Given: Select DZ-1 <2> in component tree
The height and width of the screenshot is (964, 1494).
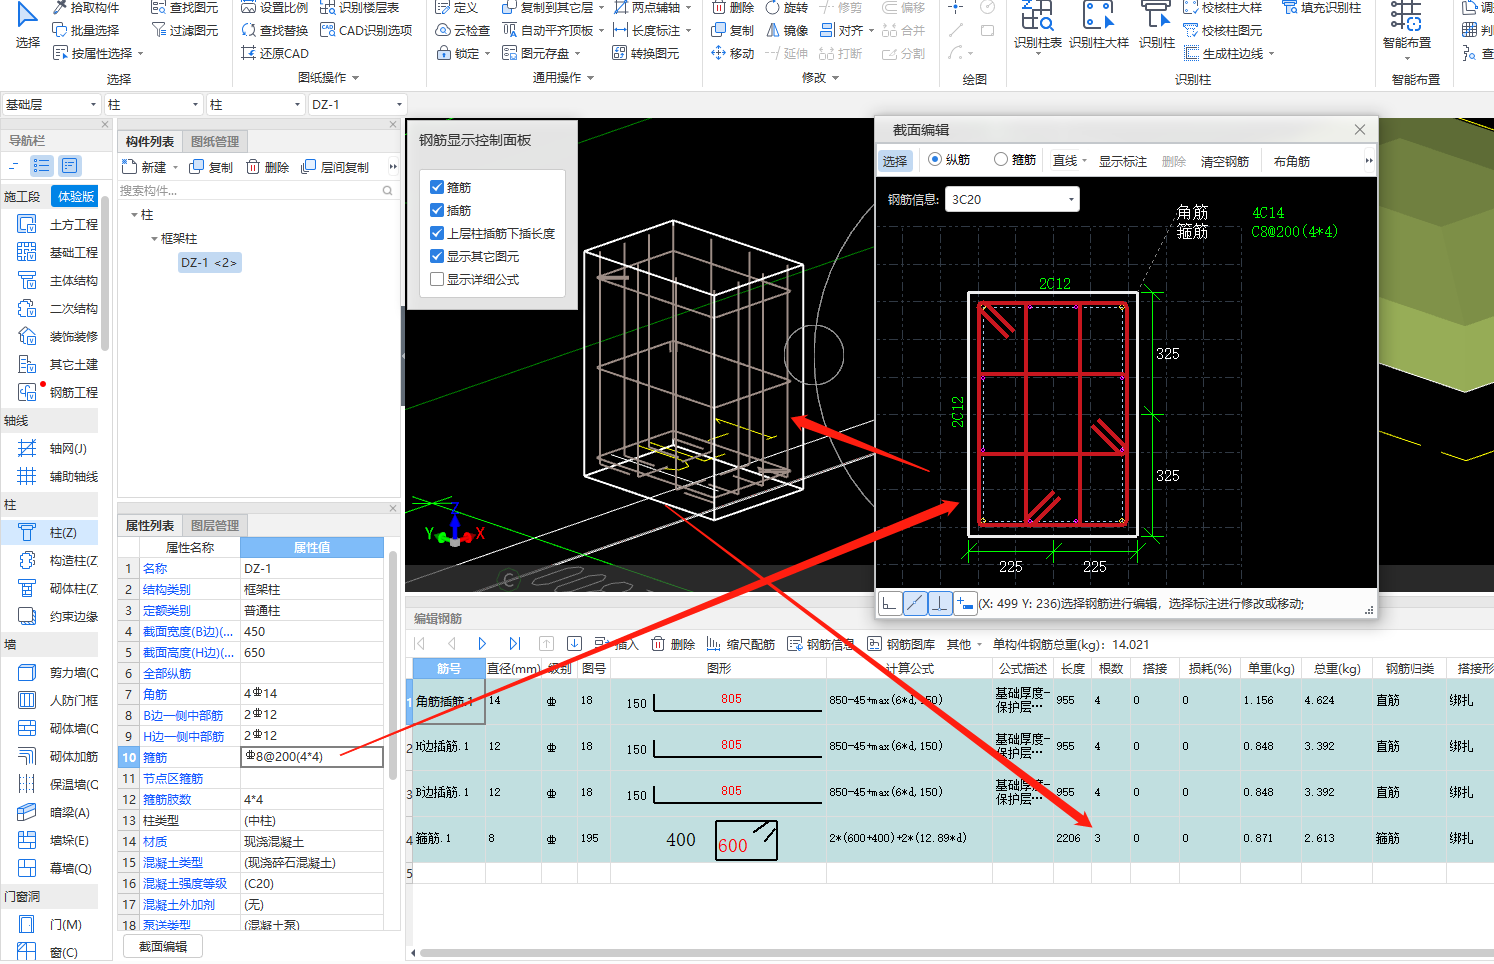Looking at the screenshot, I should coord(209,263).
